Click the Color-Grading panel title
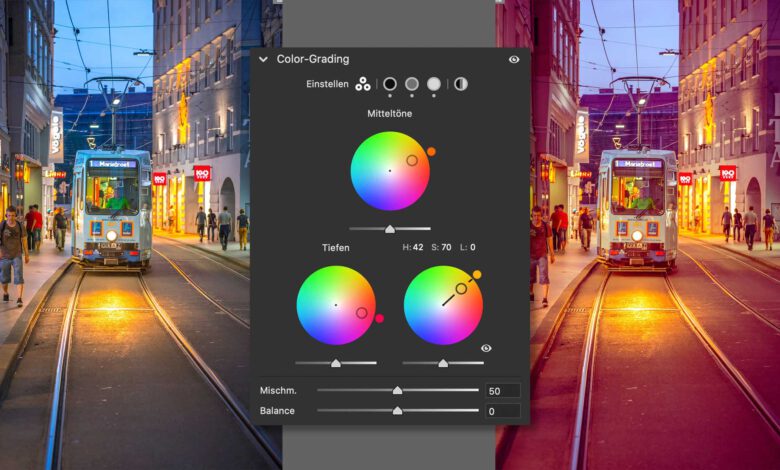Image resolution: width=780 pixels, height=470 pixels. click(x=313, y=59)
